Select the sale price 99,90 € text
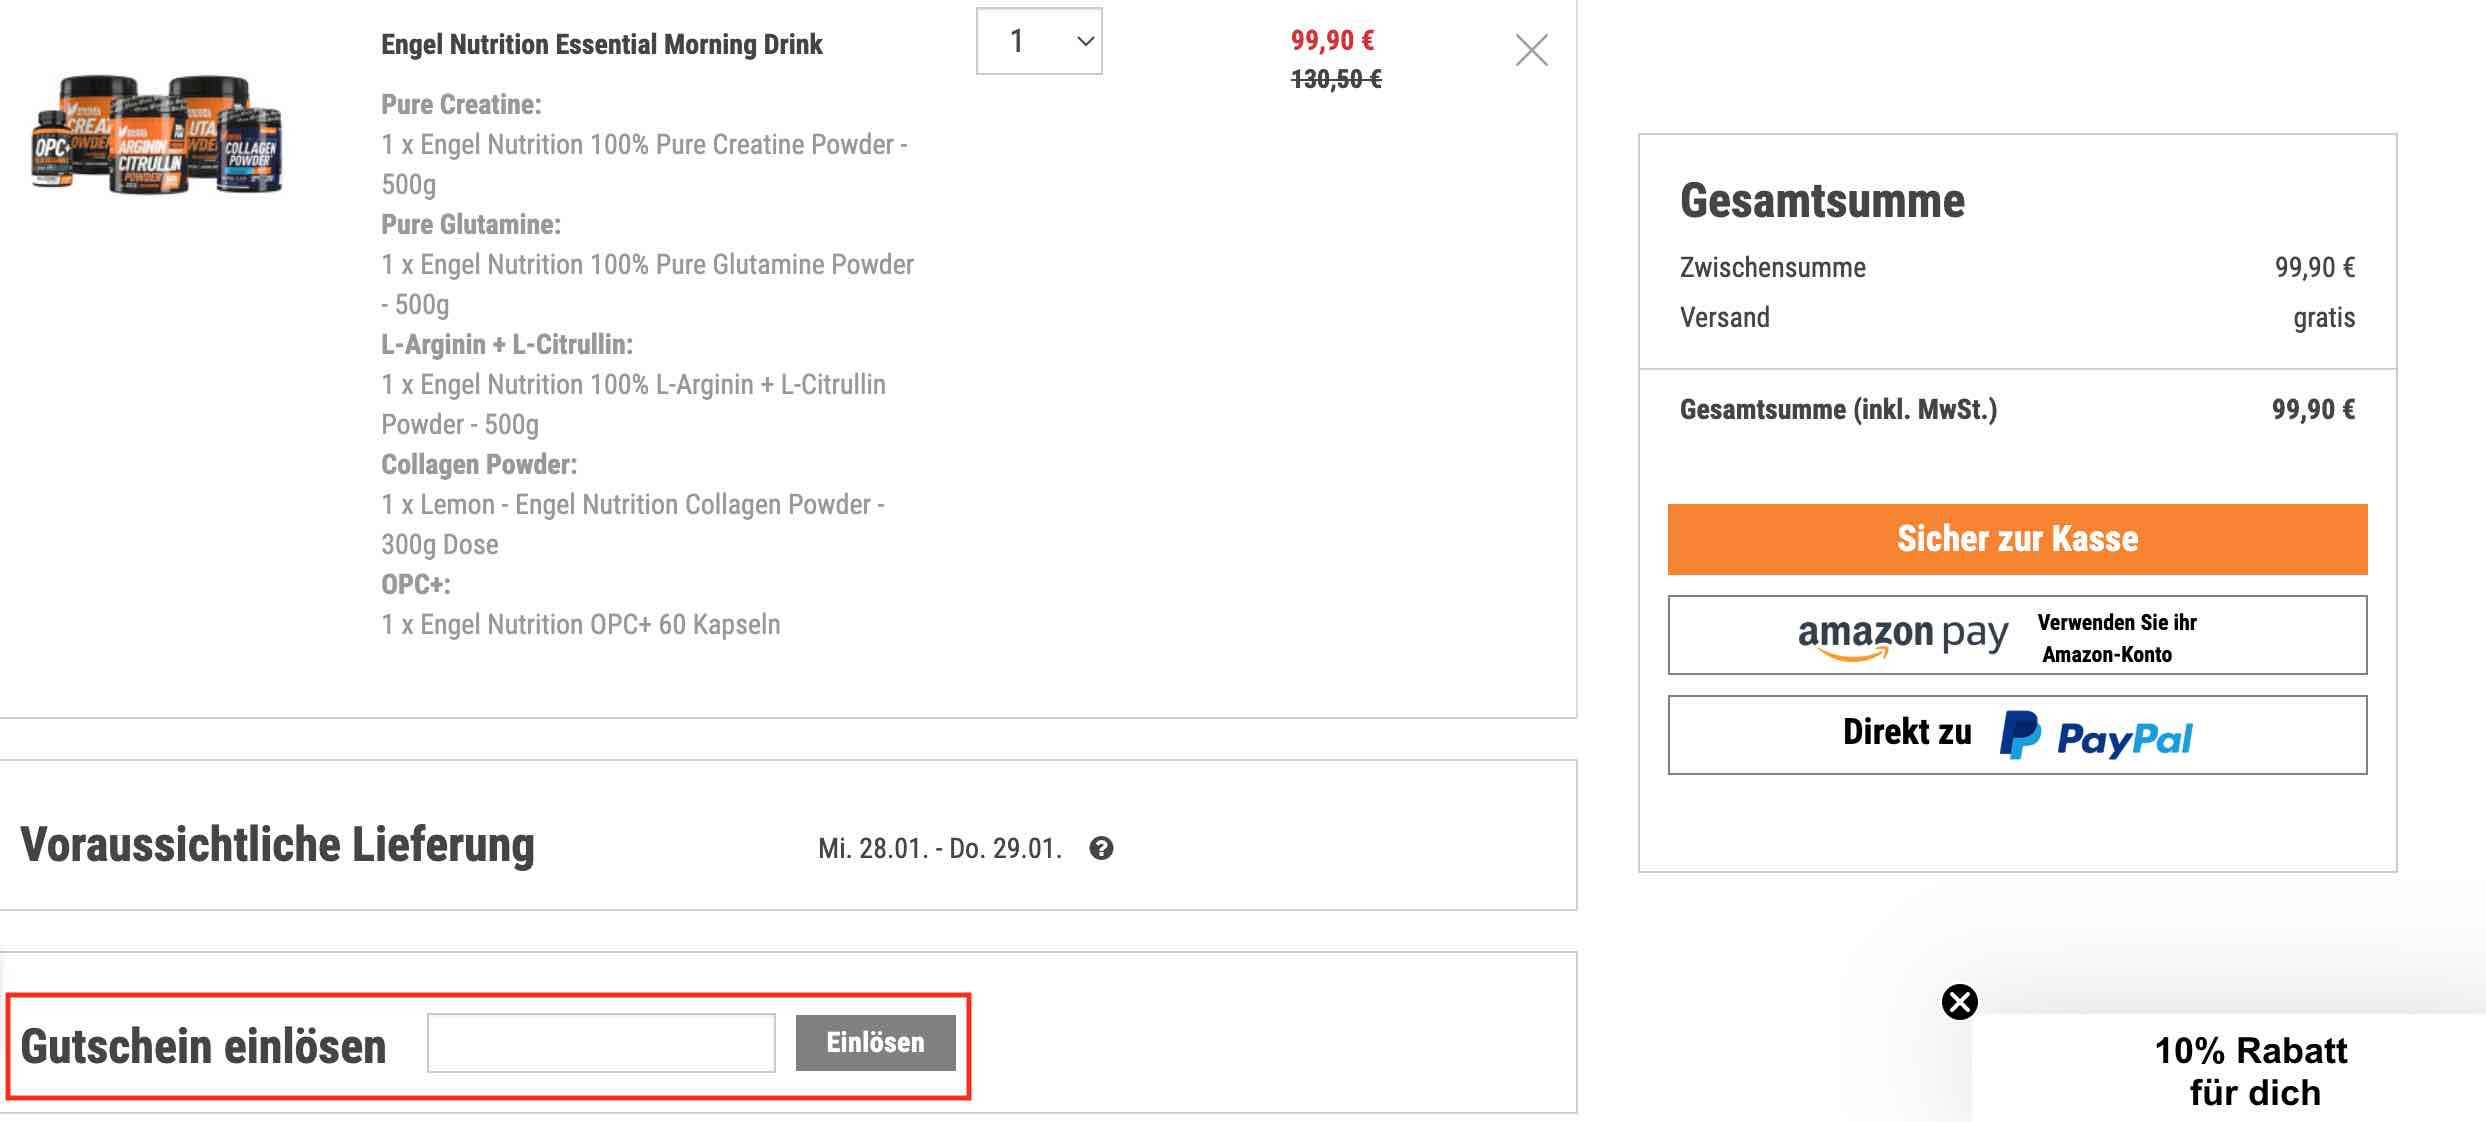 1332,41
